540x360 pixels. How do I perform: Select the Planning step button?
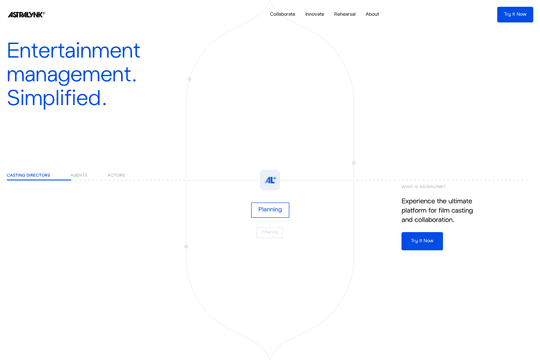[270, 210]
